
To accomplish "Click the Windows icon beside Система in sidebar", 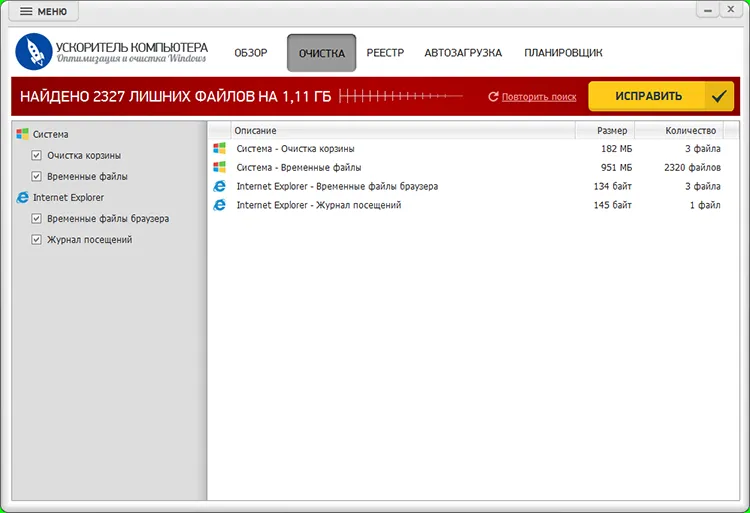I will (x=22, y=134).
